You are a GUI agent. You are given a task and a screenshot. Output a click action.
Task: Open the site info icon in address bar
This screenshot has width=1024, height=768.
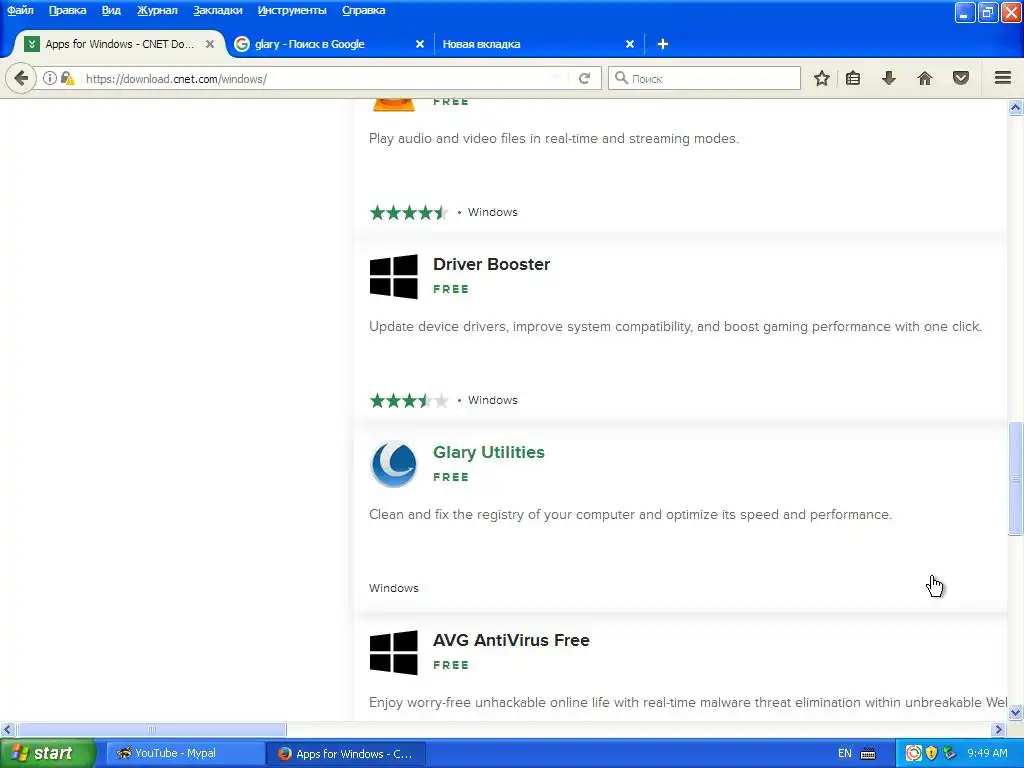pos(50,79)
